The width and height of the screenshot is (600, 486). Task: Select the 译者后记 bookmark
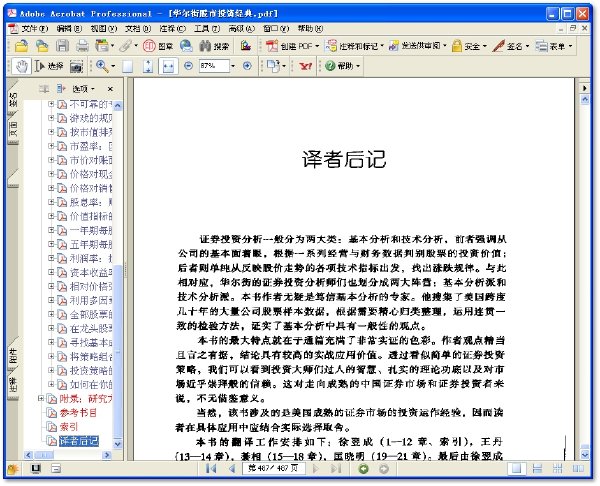(x=79, y=441)
